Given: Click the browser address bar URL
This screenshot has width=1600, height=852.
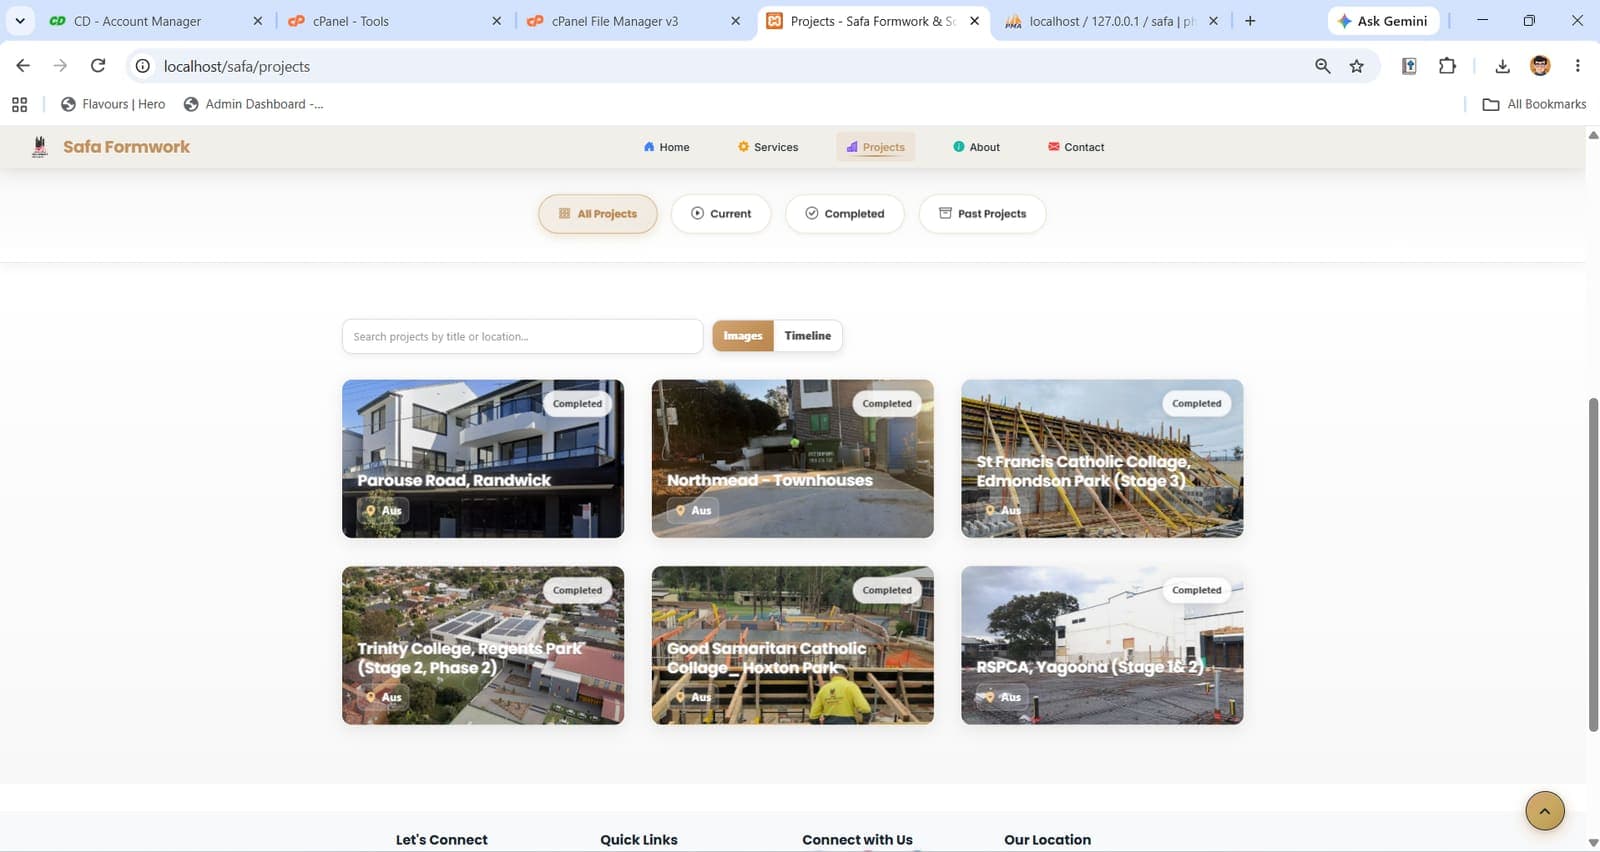Looking at the screenshot, I should pyautogui.click(x=237, y=66).
